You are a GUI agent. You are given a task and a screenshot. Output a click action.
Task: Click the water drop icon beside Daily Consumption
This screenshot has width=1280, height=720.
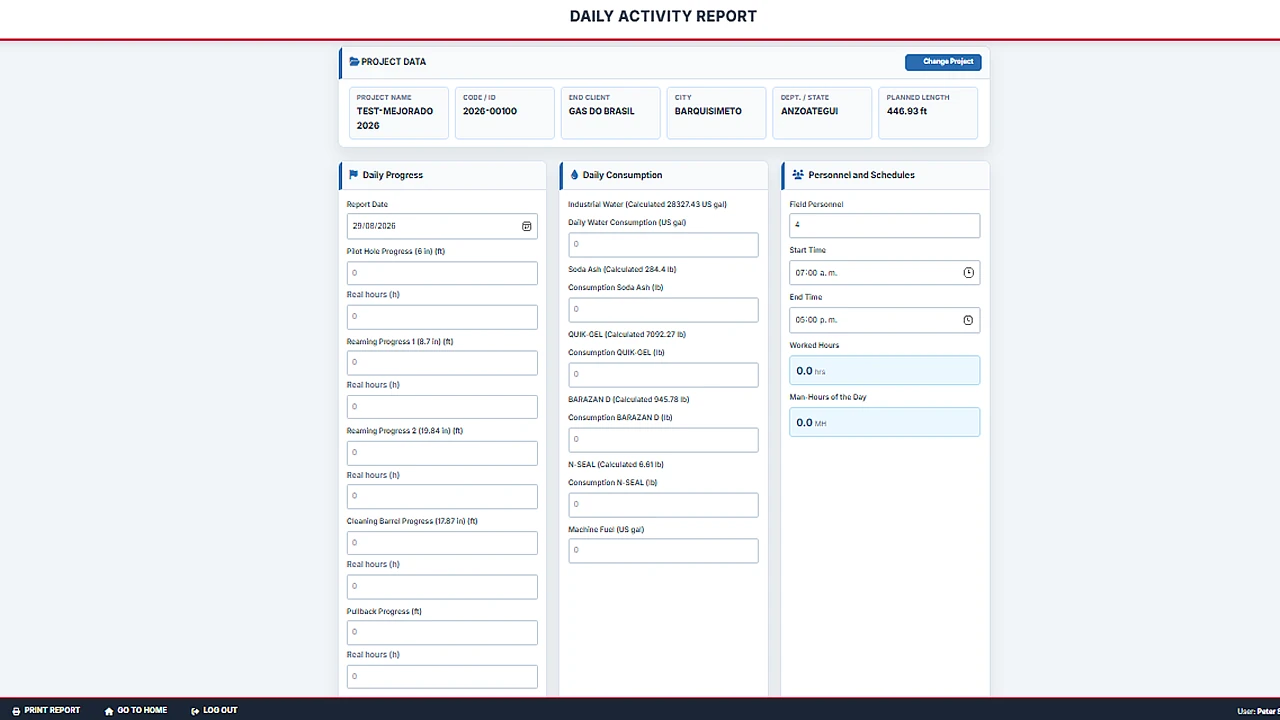[x=574, y=175]
